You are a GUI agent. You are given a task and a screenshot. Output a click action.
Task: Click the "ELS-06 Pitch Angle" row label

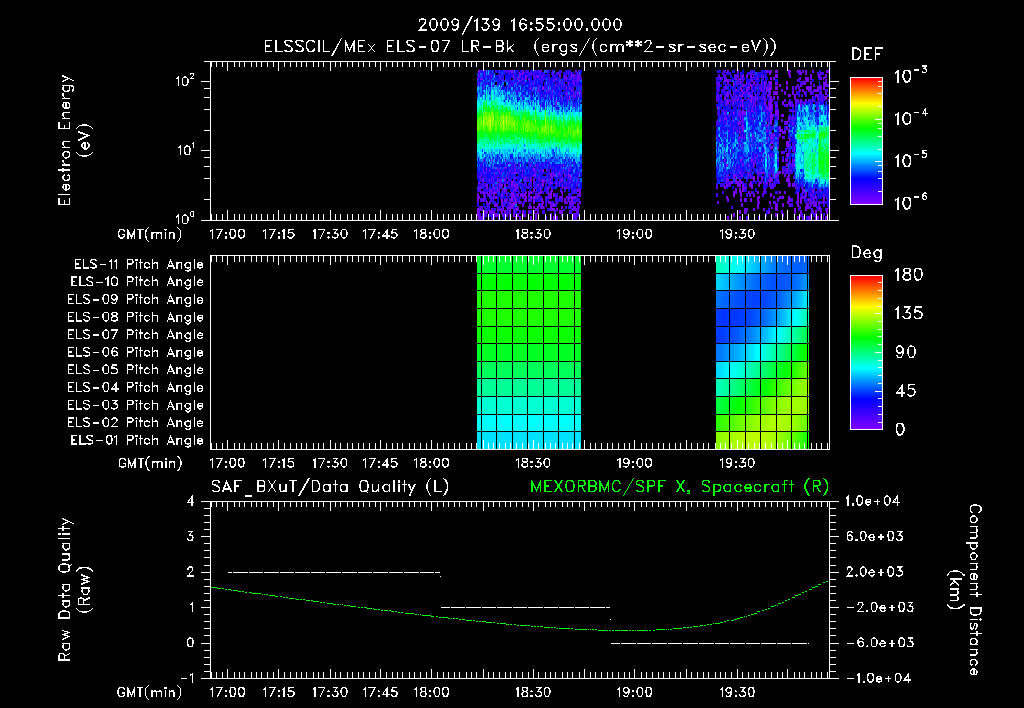point(135,352)
